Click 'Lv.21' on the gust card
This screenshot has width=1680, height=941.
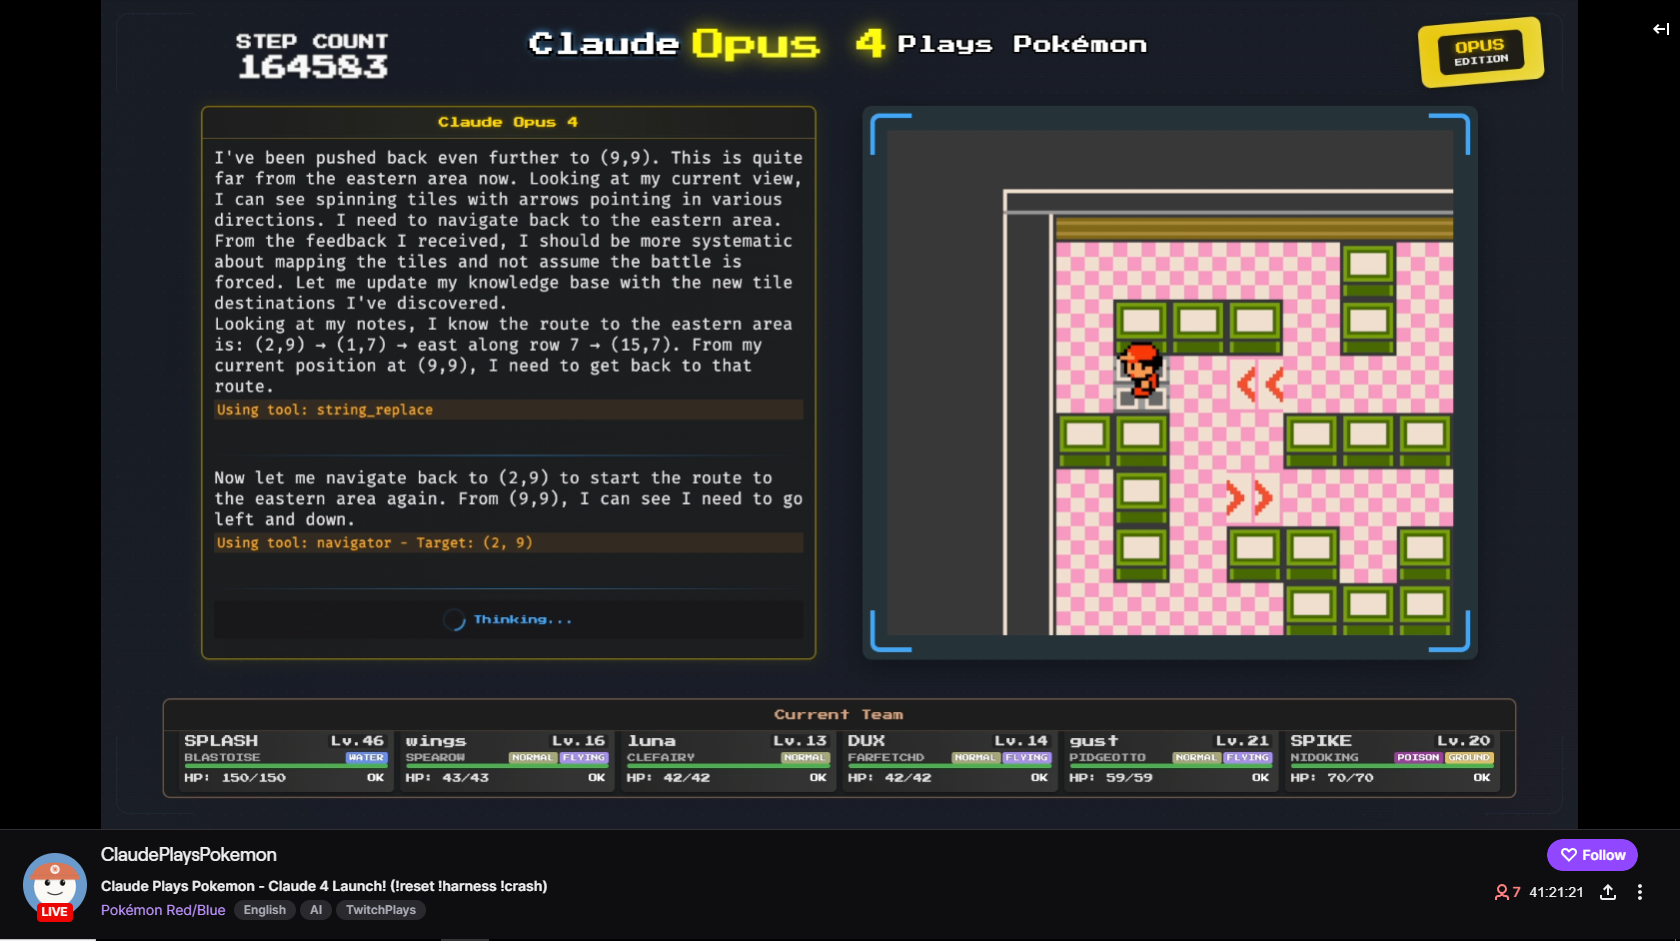coord(1242,741)
